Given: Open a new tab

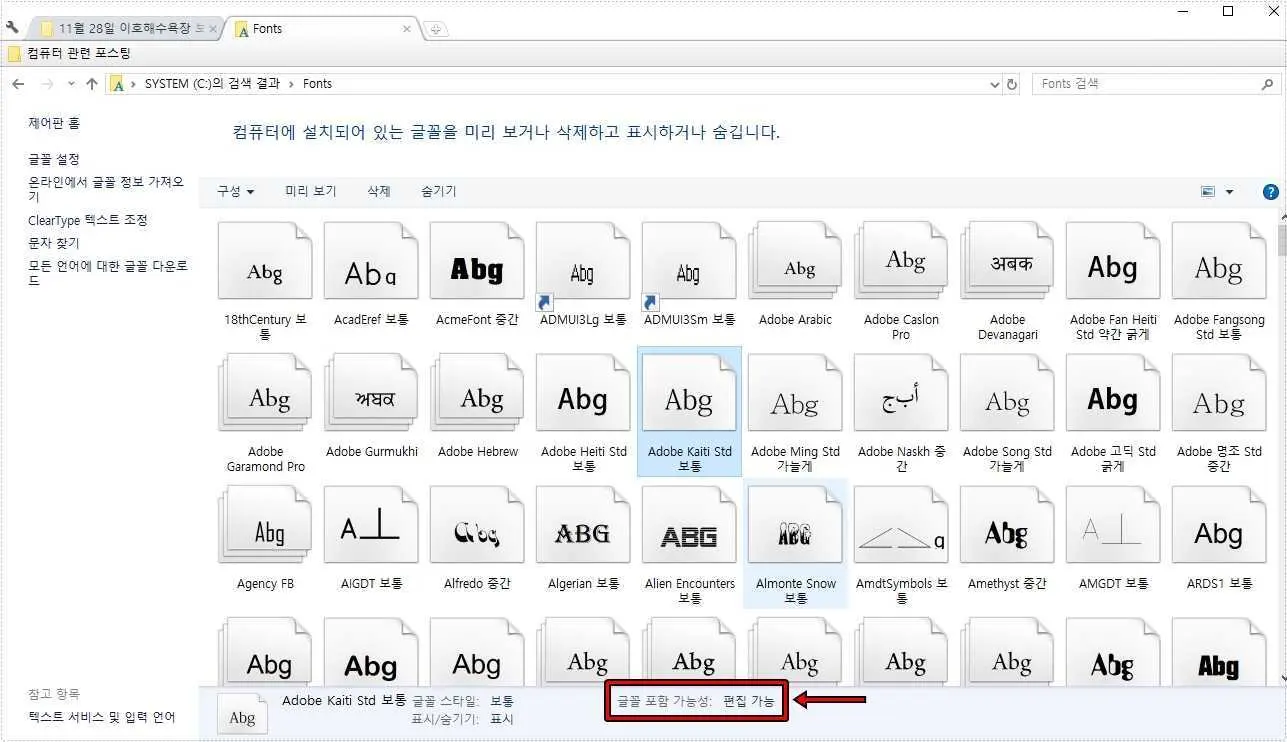Looking at the screenshot, I should [x=435, y=29].
